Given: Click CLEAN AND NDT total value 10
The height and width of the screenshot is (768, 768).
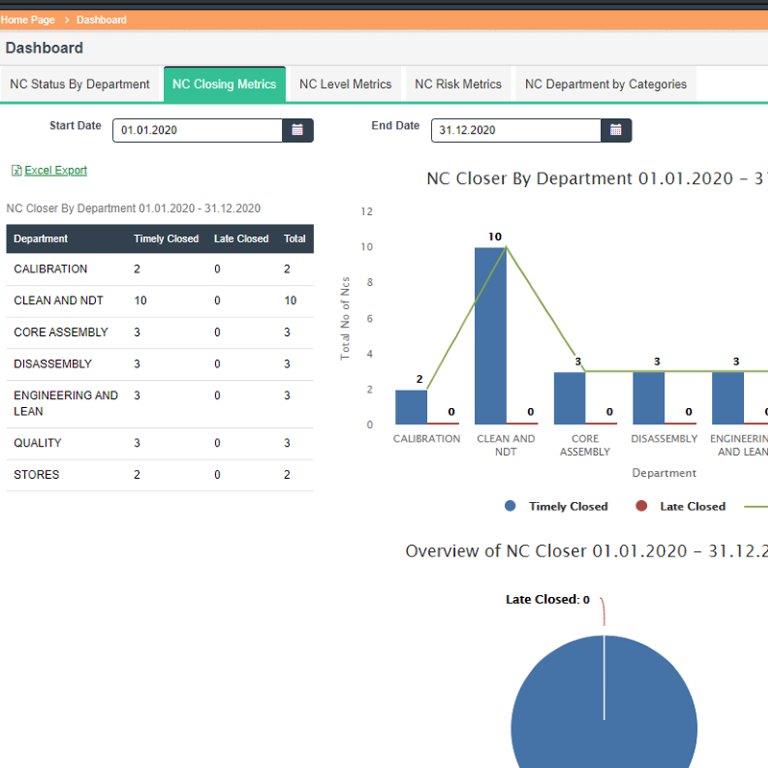Looking at the screenshot, I should pos(290,301).
